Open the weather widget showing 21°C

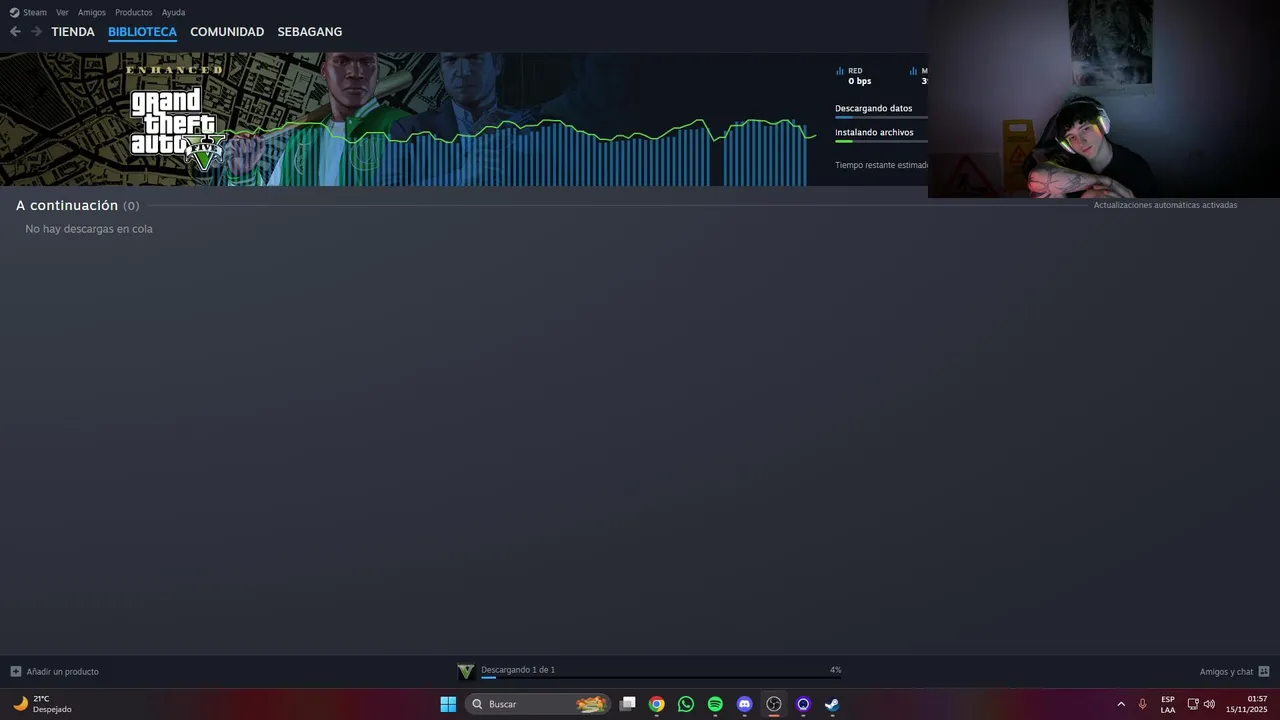(x=42, y=704)
